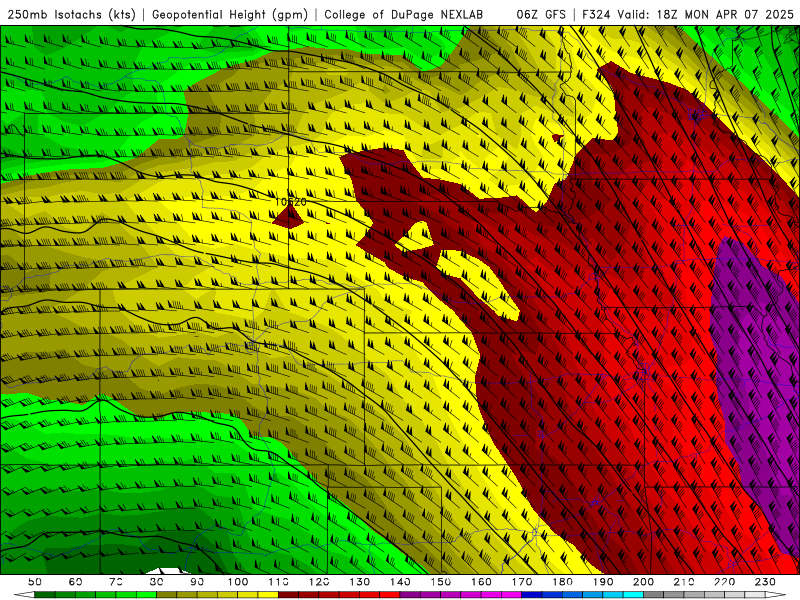The height and width of the screenshot is (600, 800).
Task: Click the 'F324' forecast hour text
Action: coord(597,15)
